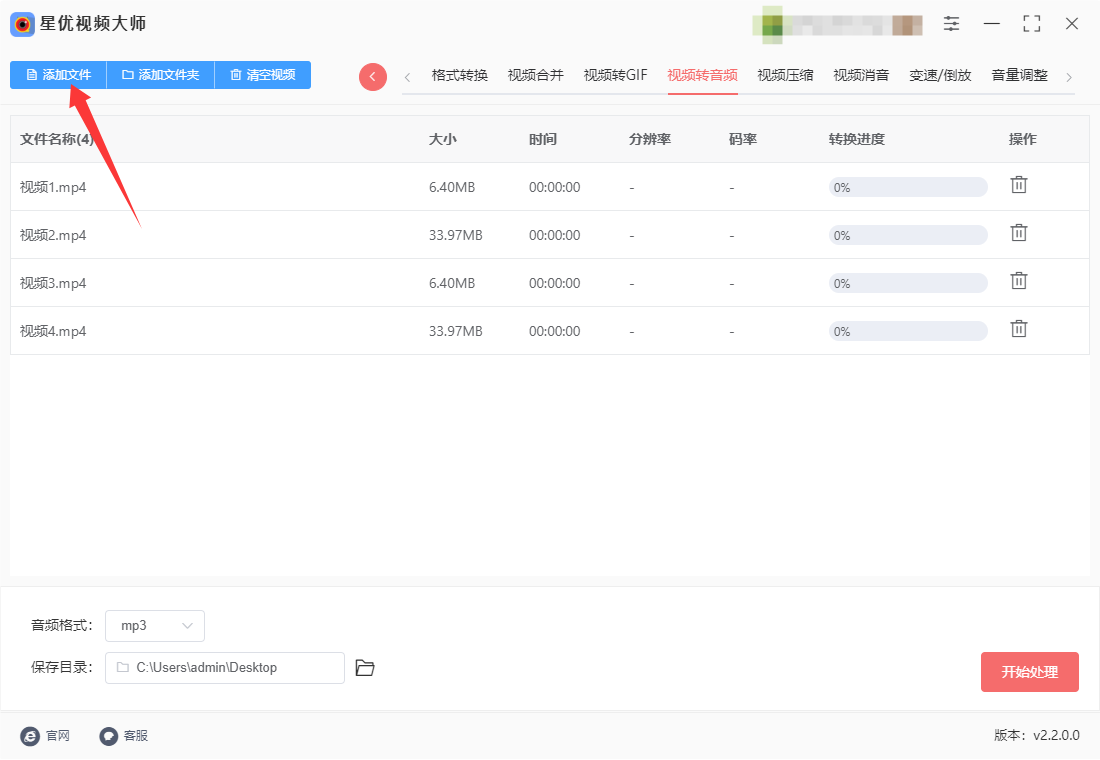Open settings sliders icon in title bar
Viewport: 1100px width, 760px height.
tap(951, 24)
